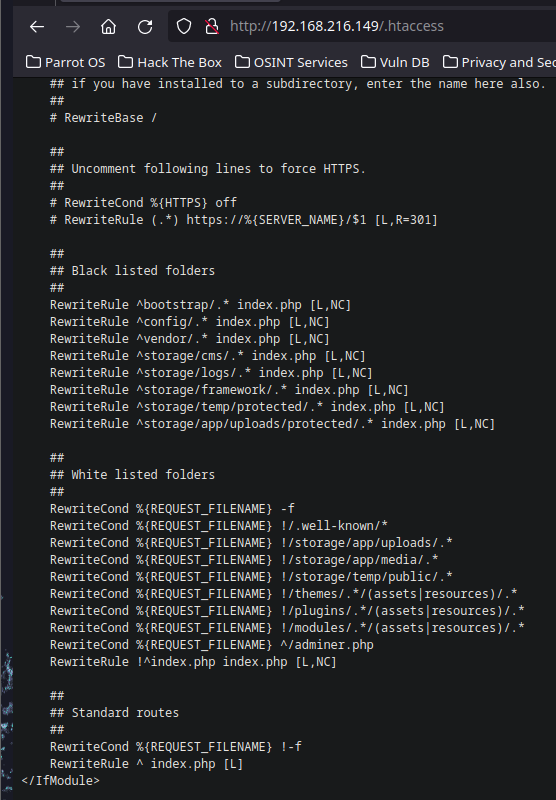The width and height of the screenshot is (556, 800).
Task: Go back to the previous page
Action: [x=37, y=27]
